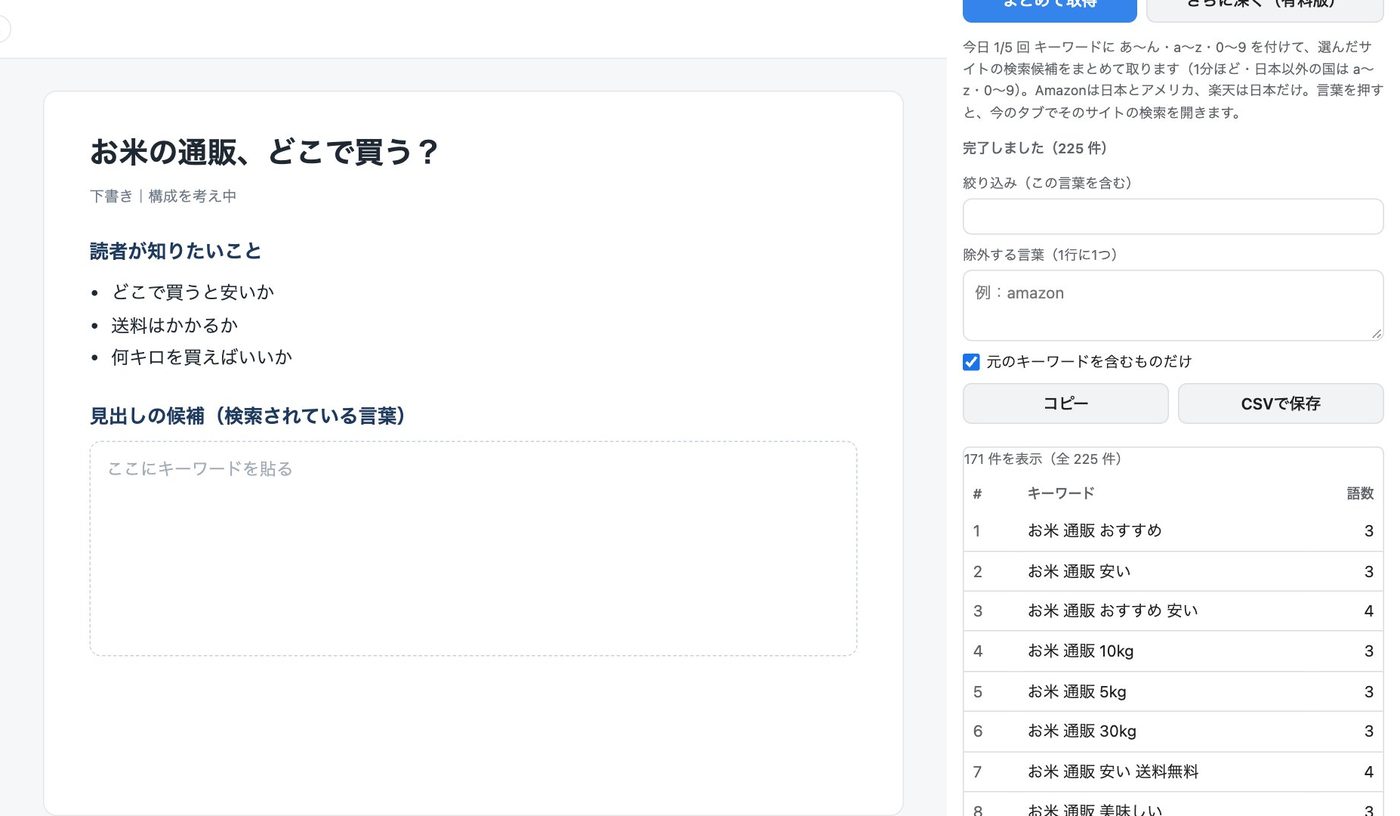Click the 語数 column header
The image size is (1400, 816).
tap(1360, 493)
